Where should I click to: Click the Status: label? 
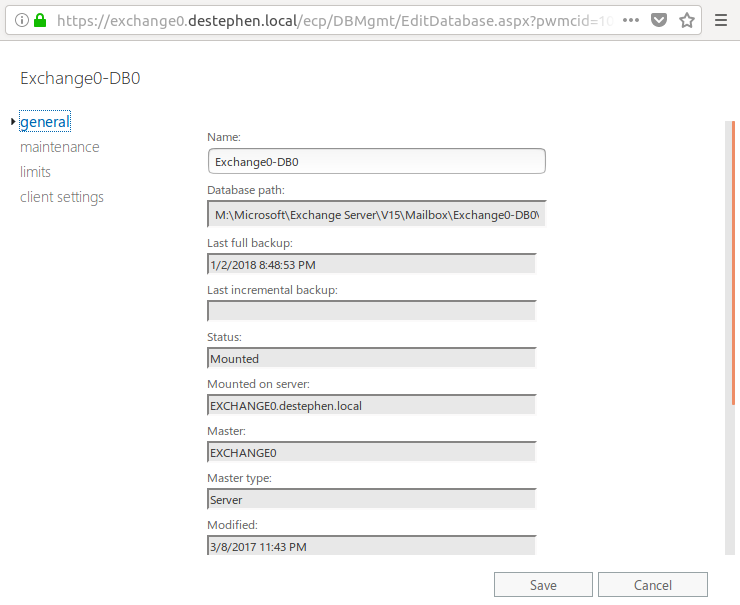click(x=224, y=337)
